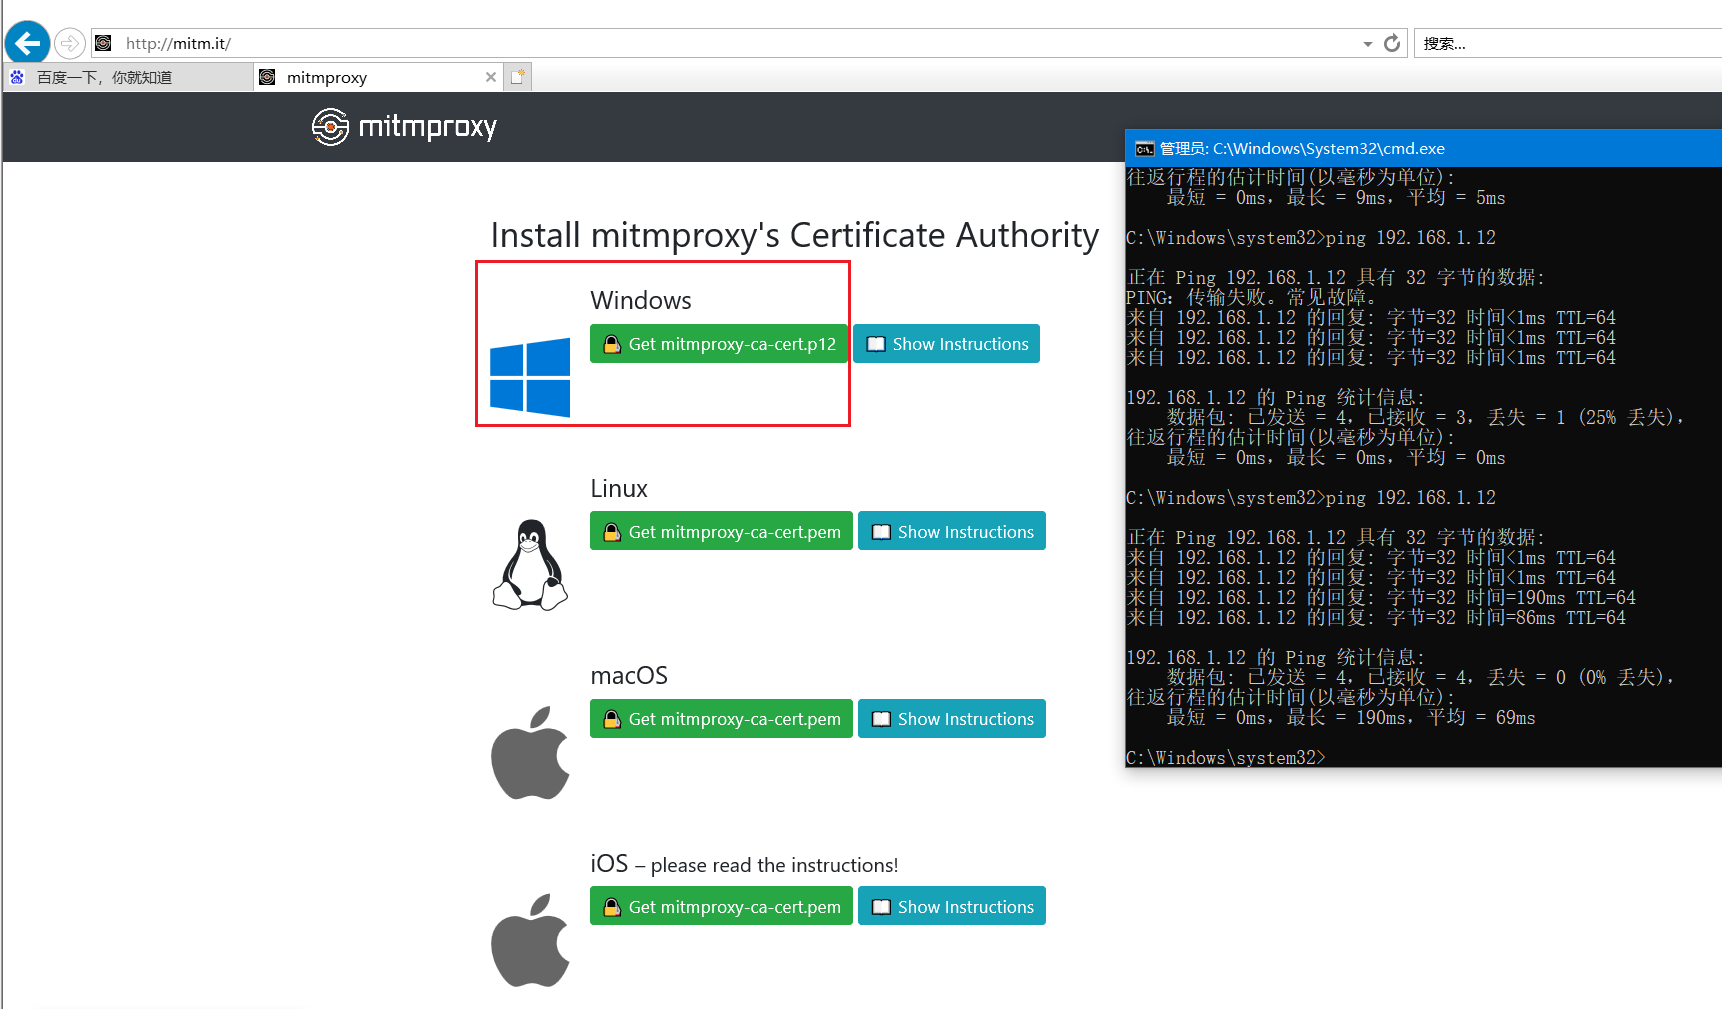Open a new tab with the new-tab button
Screen dimensions: 1722x1009
click(518, 77)
